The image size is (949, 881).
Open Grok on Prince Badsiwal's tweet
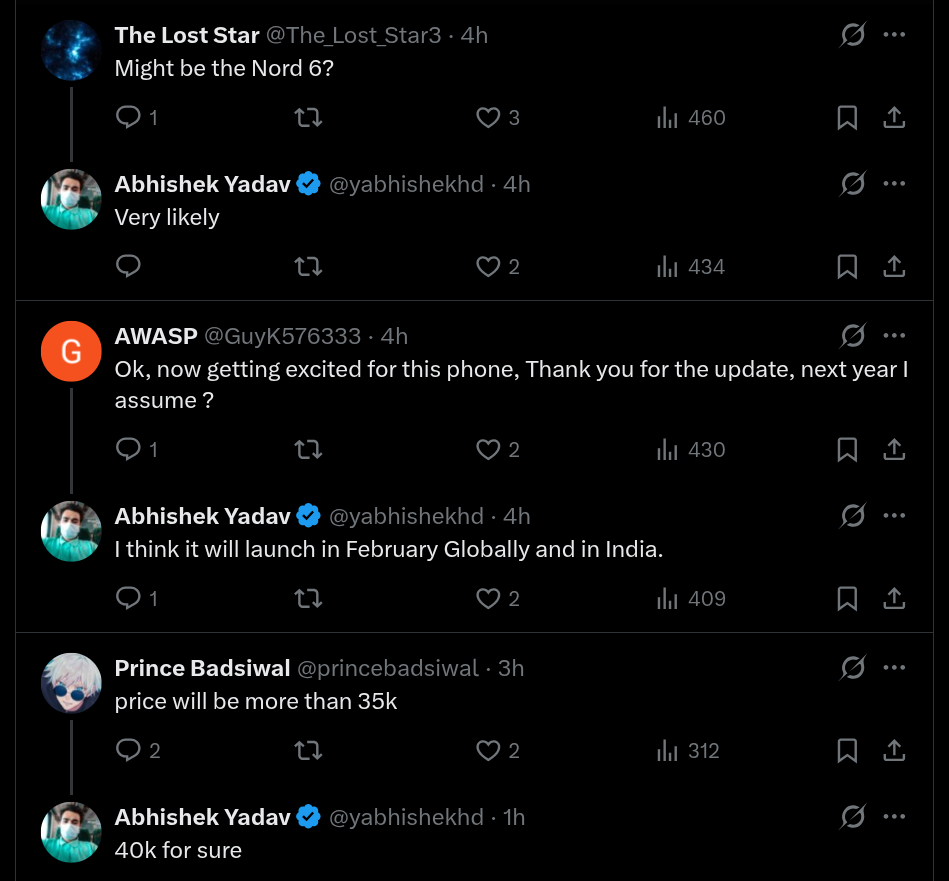tap(852, 668)
